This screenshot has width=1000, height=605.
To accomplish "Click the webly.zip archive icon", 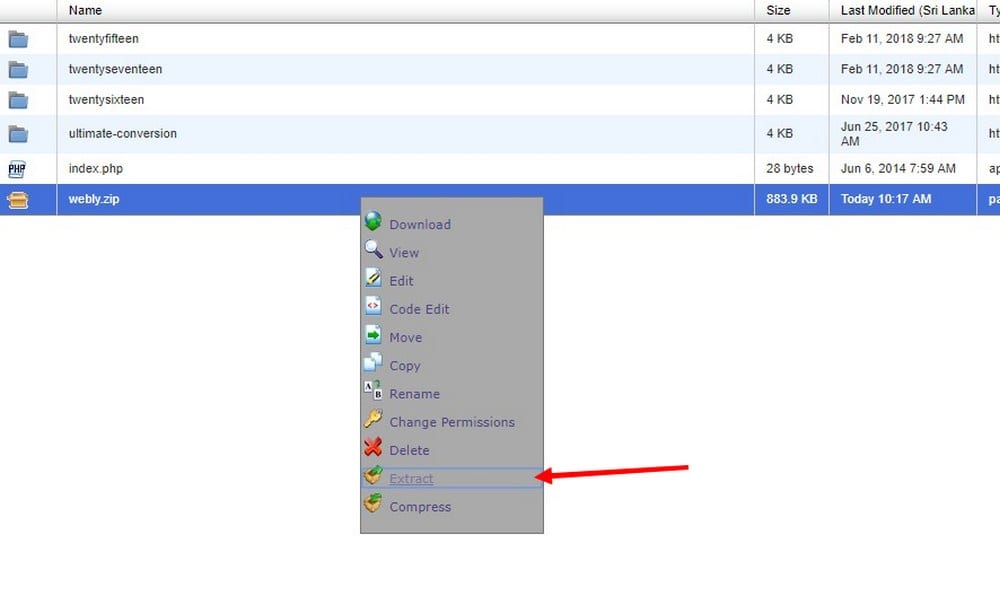I will [x=18, y=200].
